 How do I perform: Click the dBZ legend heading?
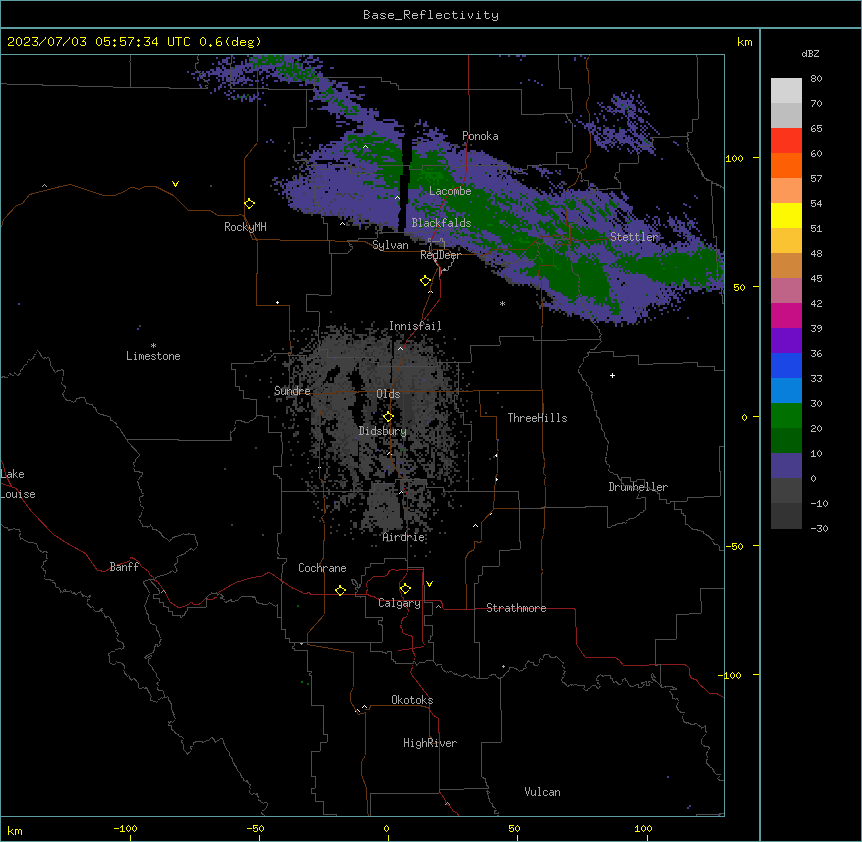(810, 54)
